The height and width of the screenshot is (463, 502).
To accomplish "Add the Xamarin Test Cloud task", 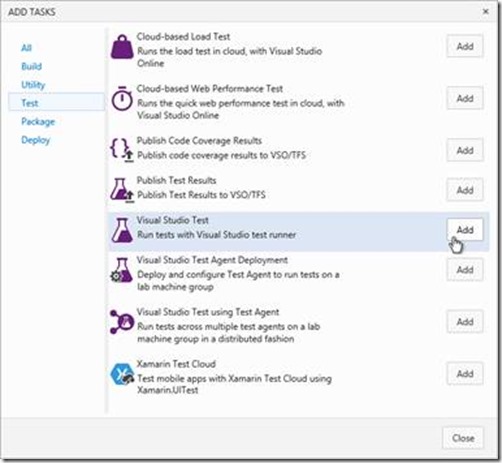I will pos(465,374).
